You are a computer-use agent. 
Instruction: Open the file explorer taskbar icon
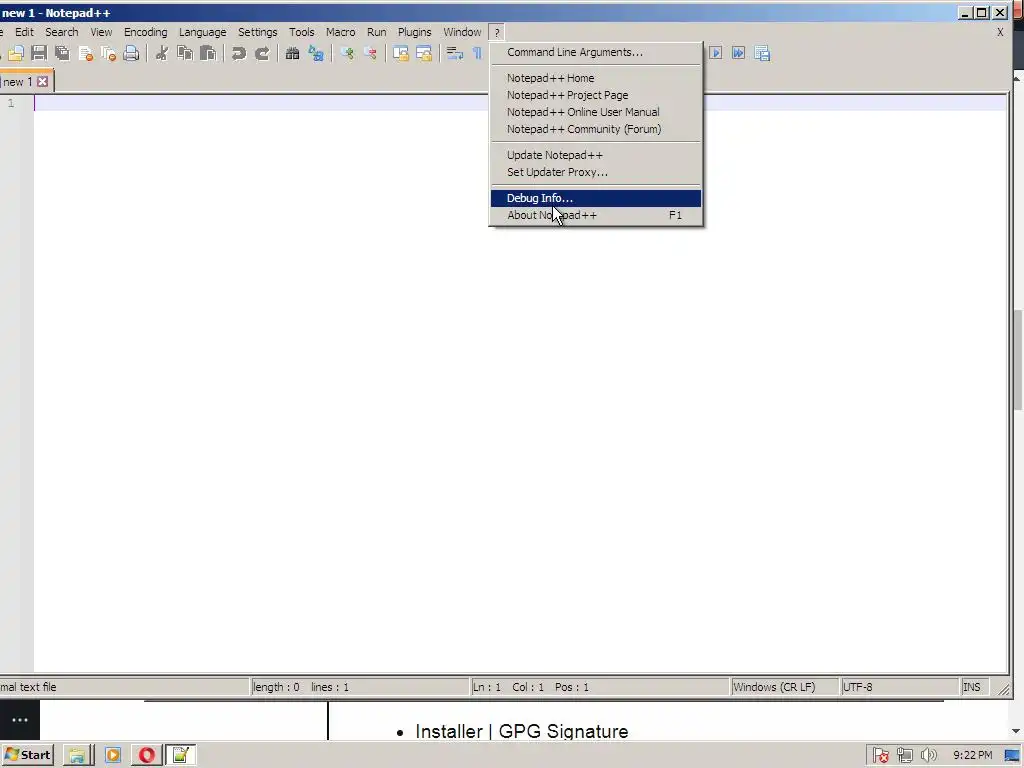[78, 755]
